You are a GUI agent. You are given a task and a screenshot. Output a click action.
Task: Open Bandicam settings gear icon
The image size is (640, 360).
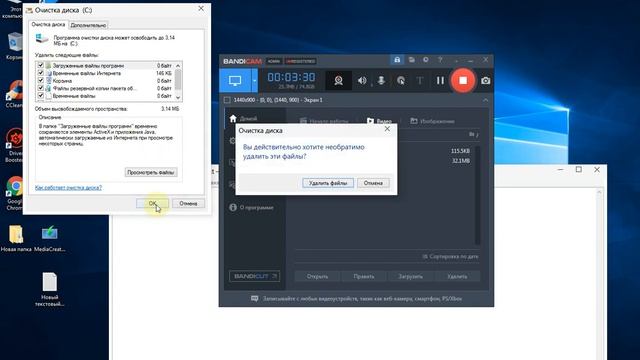click(x=426, y=60)
